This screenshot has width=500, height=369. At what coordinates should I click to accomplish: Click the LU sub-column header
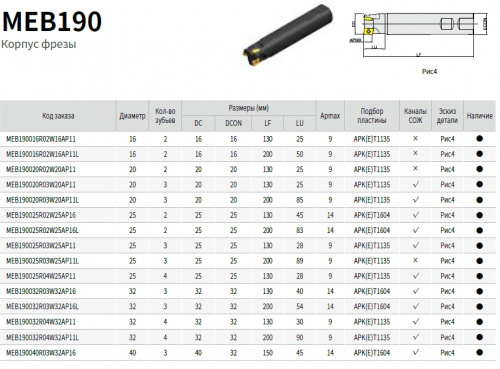click(x=300, y=123)
